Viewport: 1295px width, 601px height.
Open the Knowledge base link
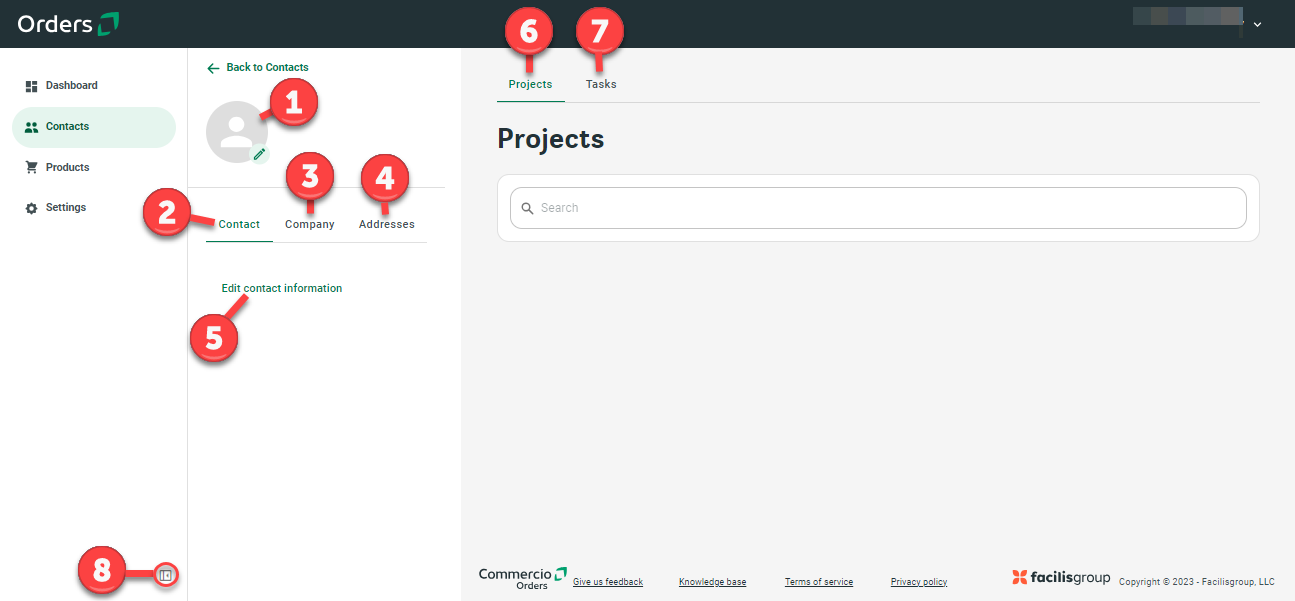coord(712,582)
